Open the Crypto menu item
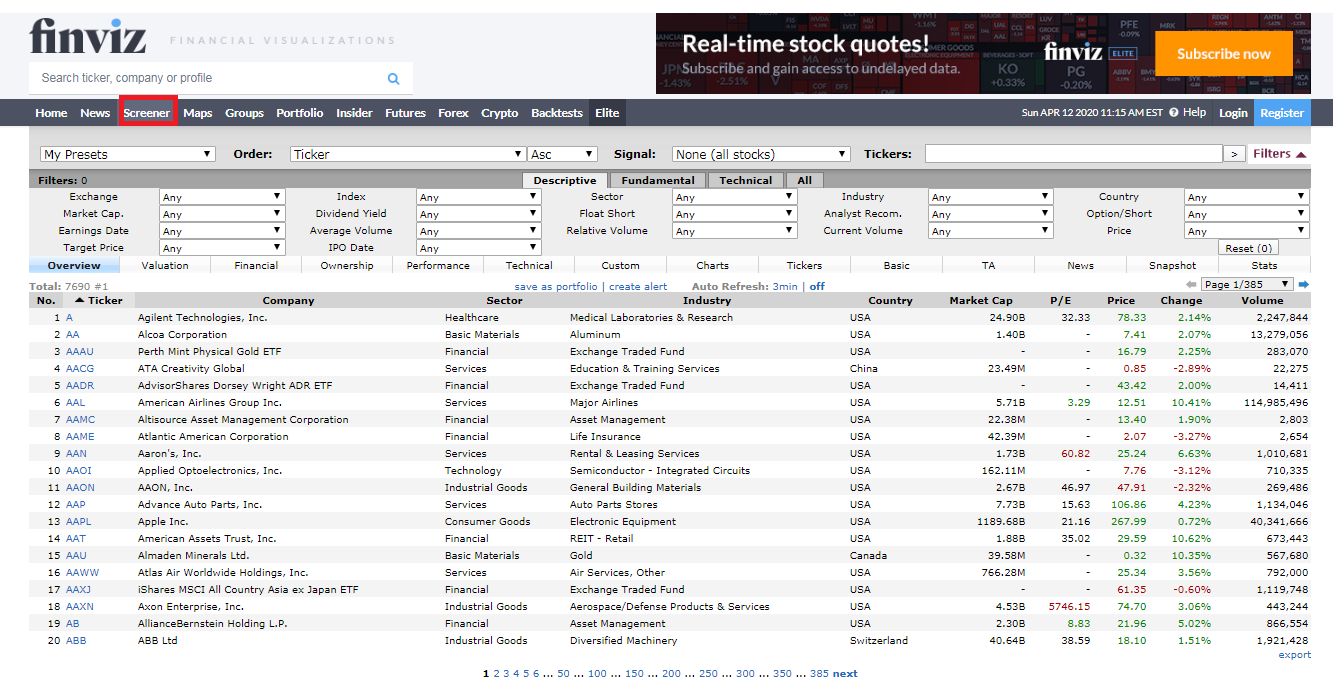Image resolution: width=1333 pixels, height=692 pixels. point(500,113)
